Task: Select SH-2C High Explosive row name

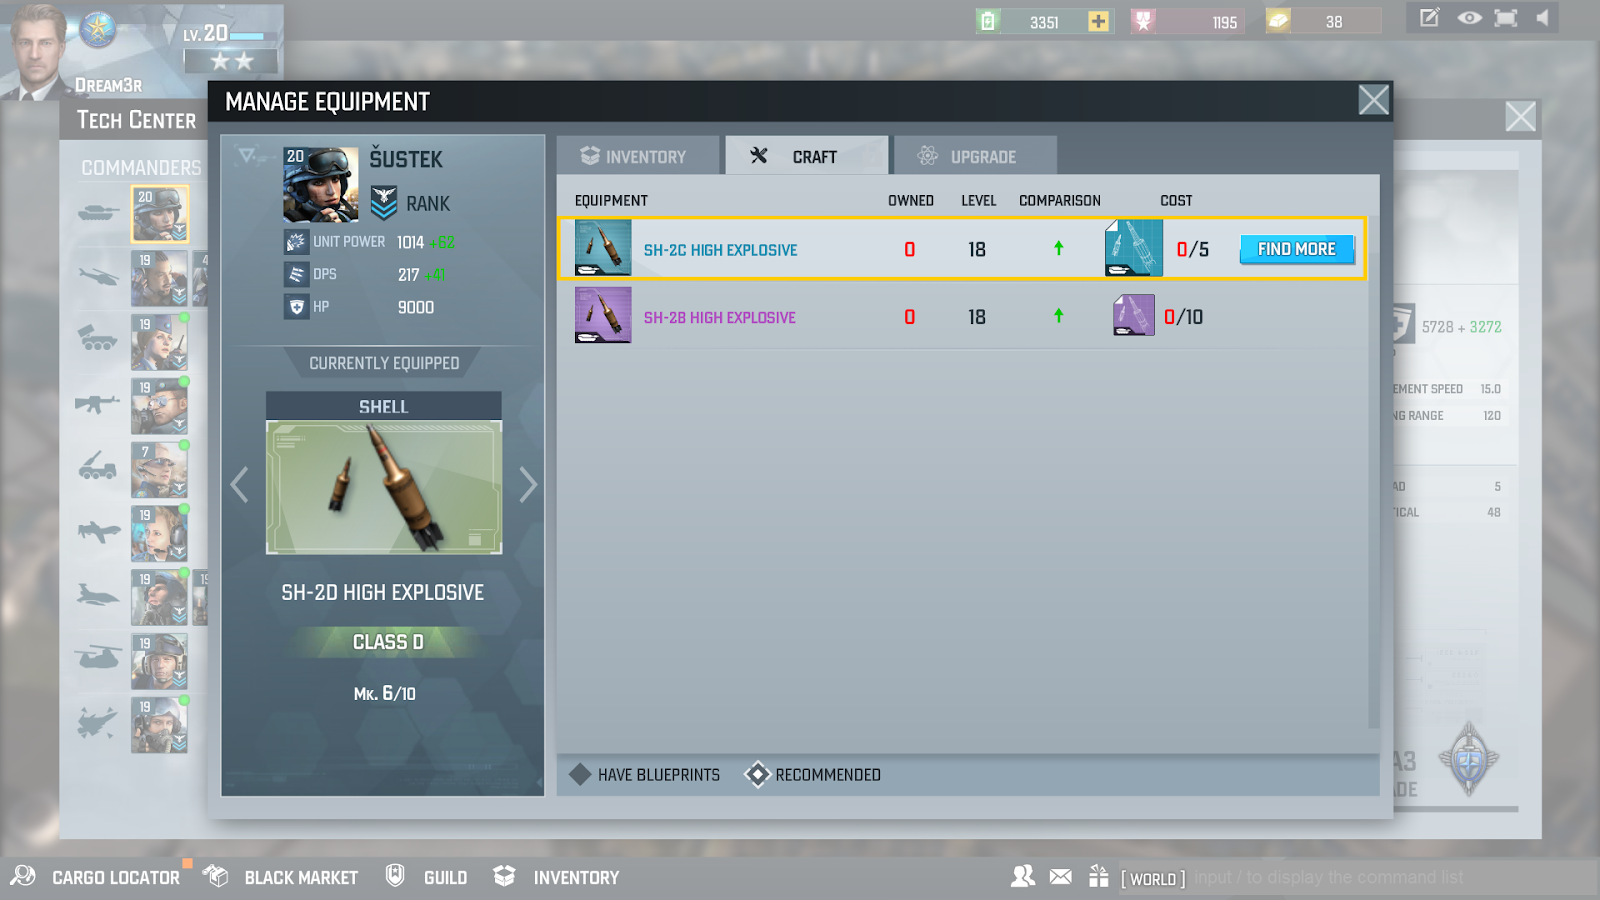Action: pos(720,250)
